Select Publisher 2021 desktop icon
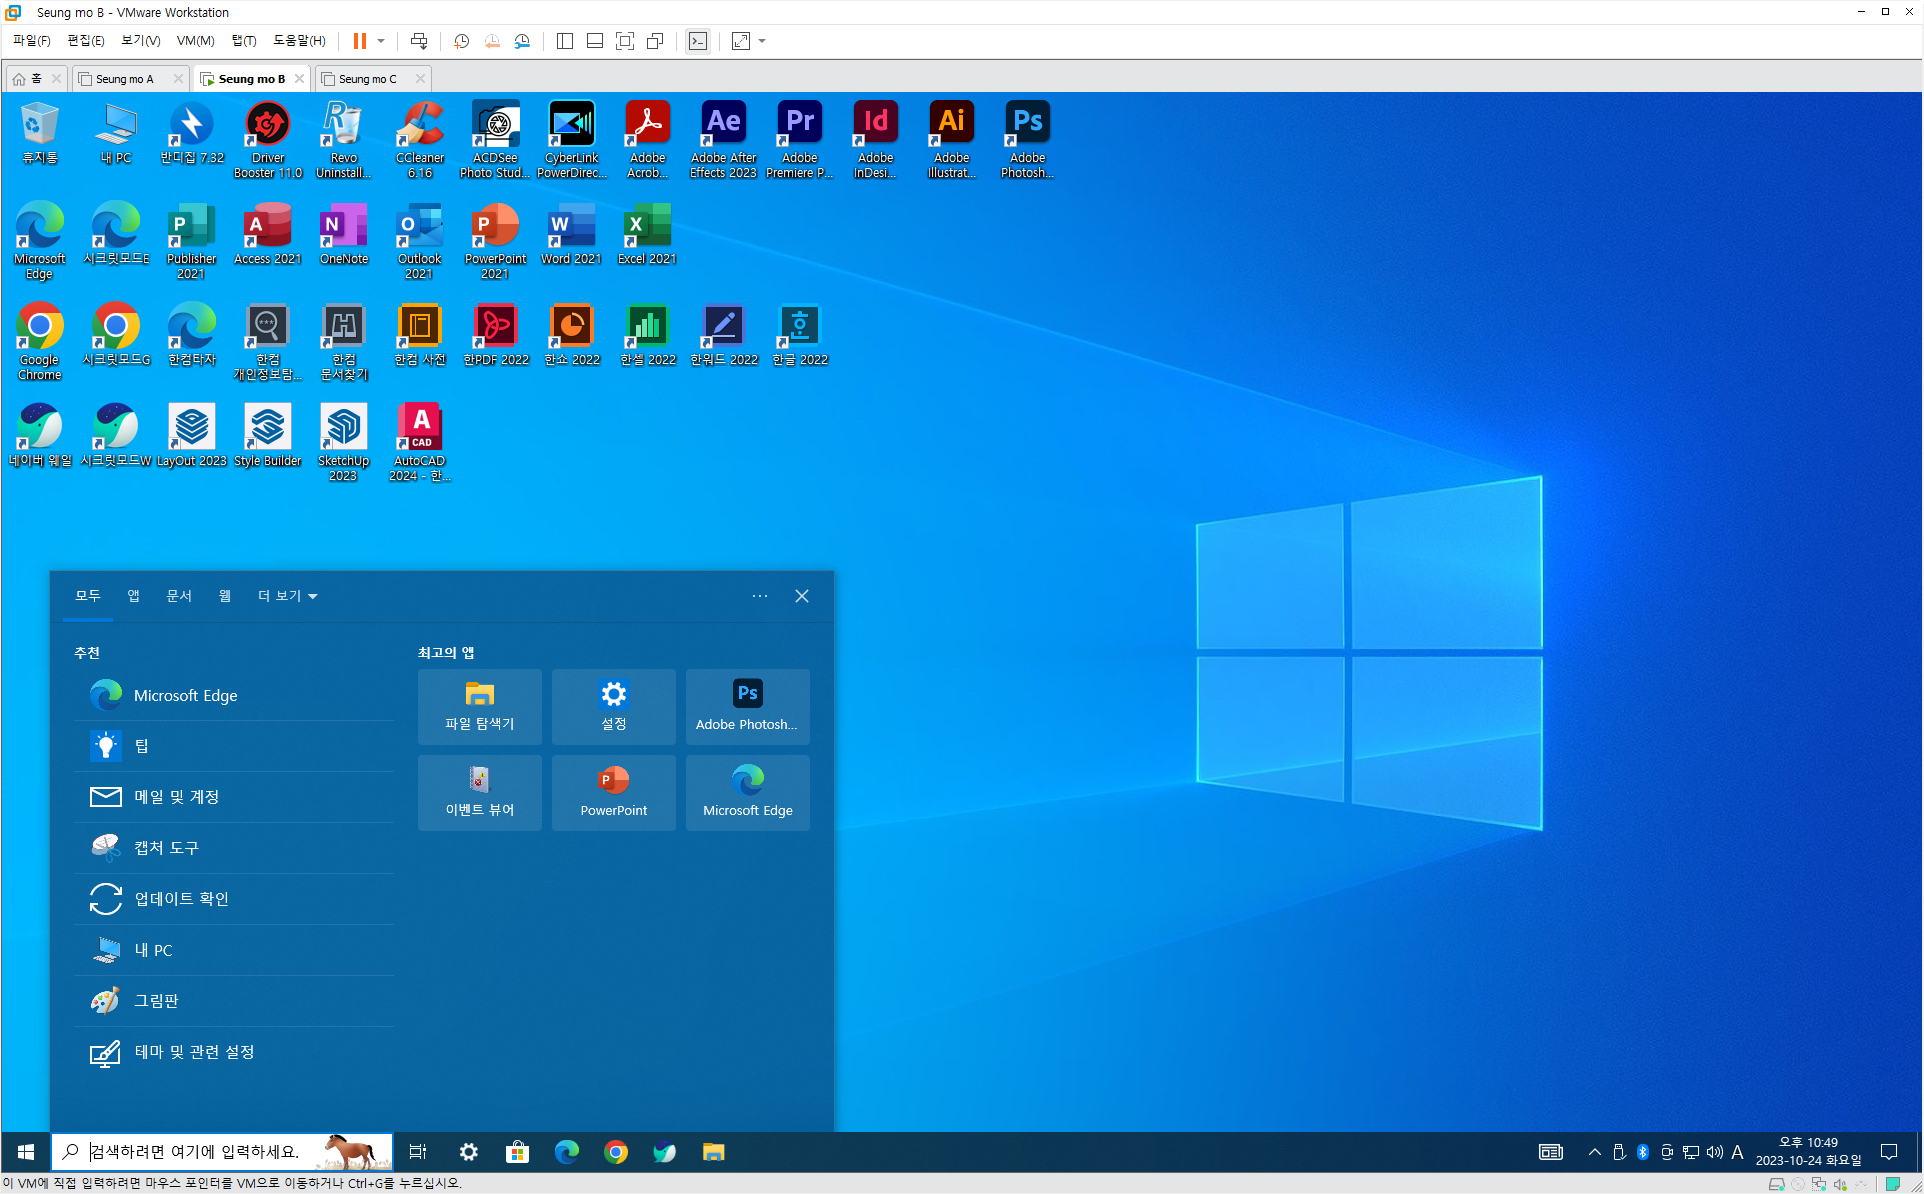The height and width of the screenshot is (1194, 1924). pyautogui.click(x=191, y=240)
